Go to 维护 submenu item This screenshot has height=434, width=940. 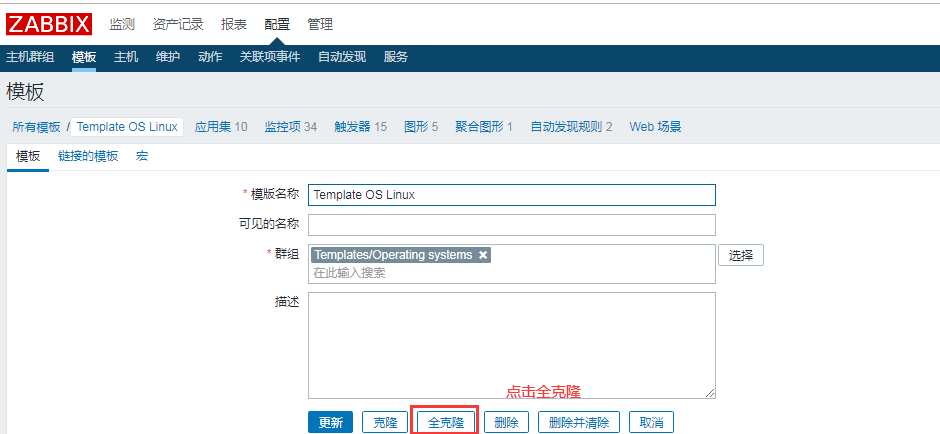[168, 57]
